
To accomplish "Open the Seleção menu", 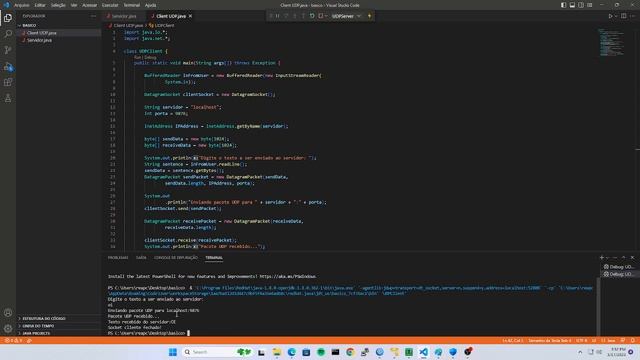I will click(x=58, y=5).
